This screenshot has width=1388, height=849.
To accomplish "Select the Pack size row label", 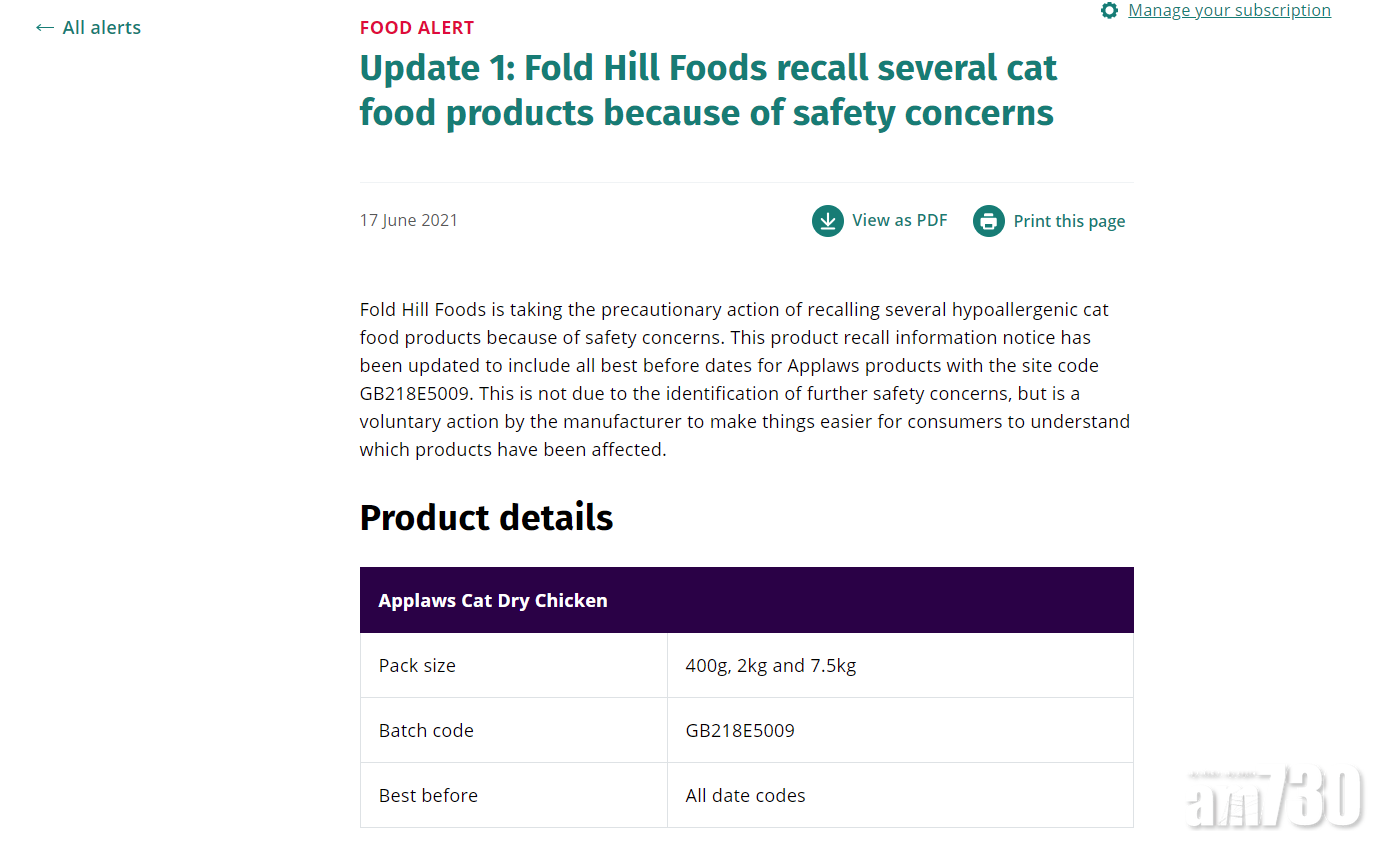I will tap(417, 666).
